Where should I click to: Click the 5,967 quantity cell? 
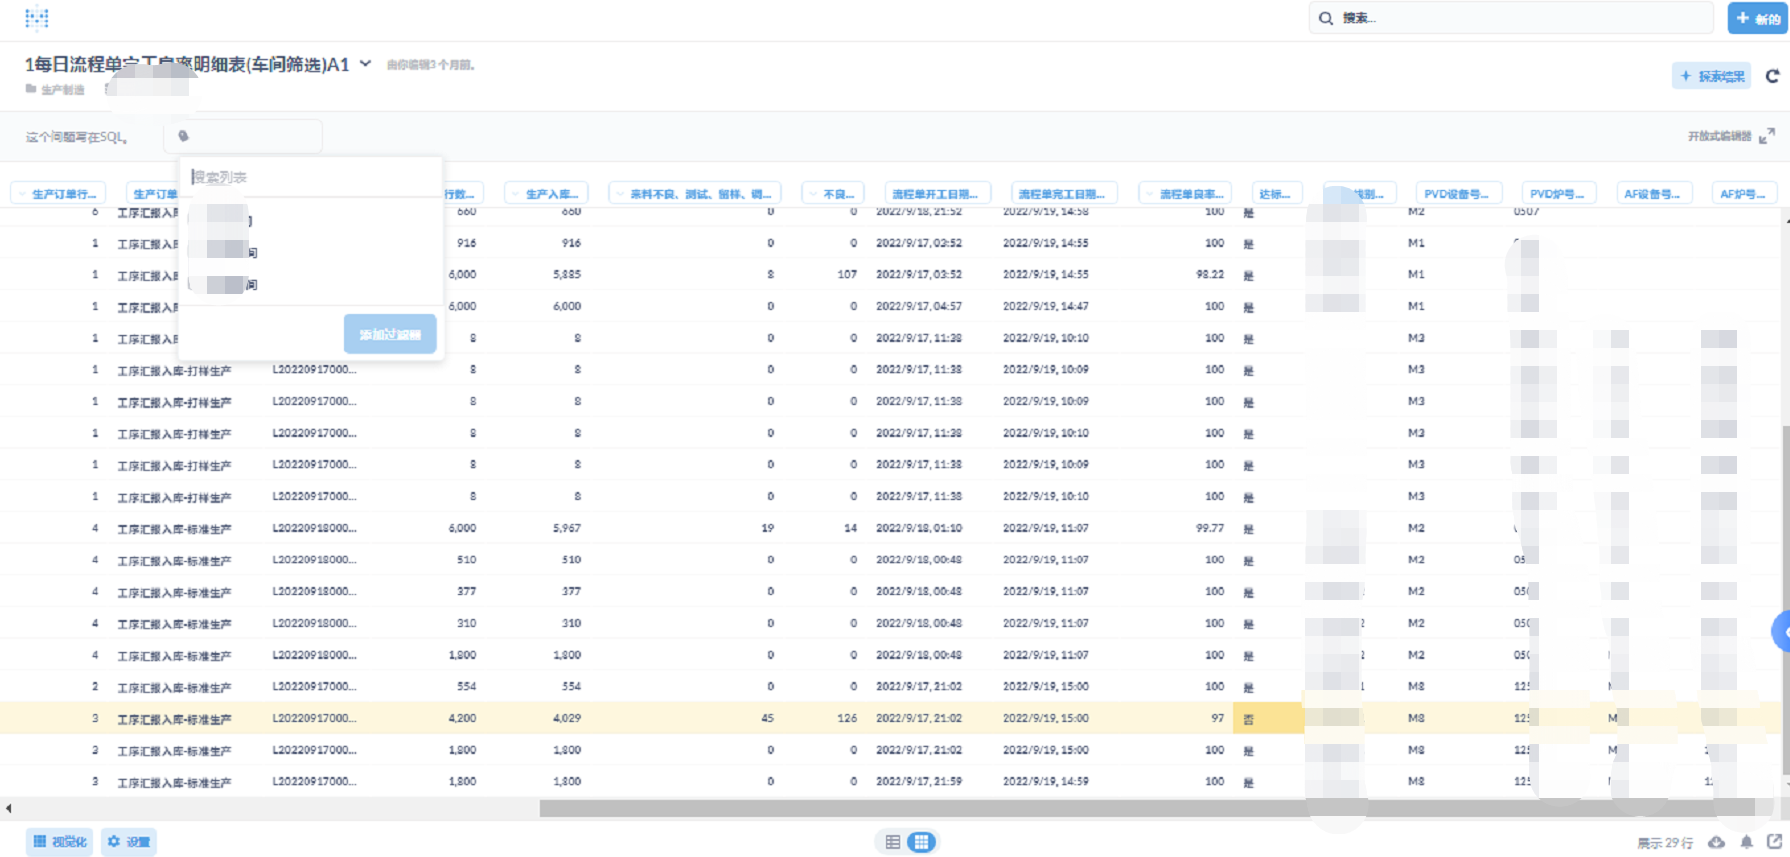566,528
